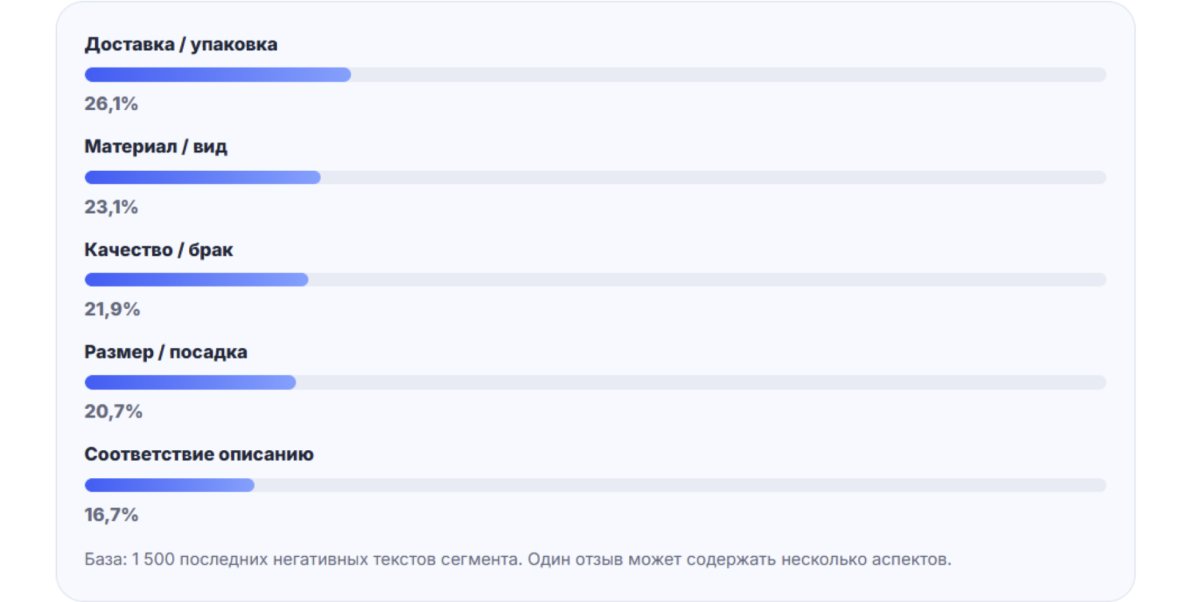1190x602 pixels.
Task: Select the Материал / вид progress bar
Action: coord(595,177)
